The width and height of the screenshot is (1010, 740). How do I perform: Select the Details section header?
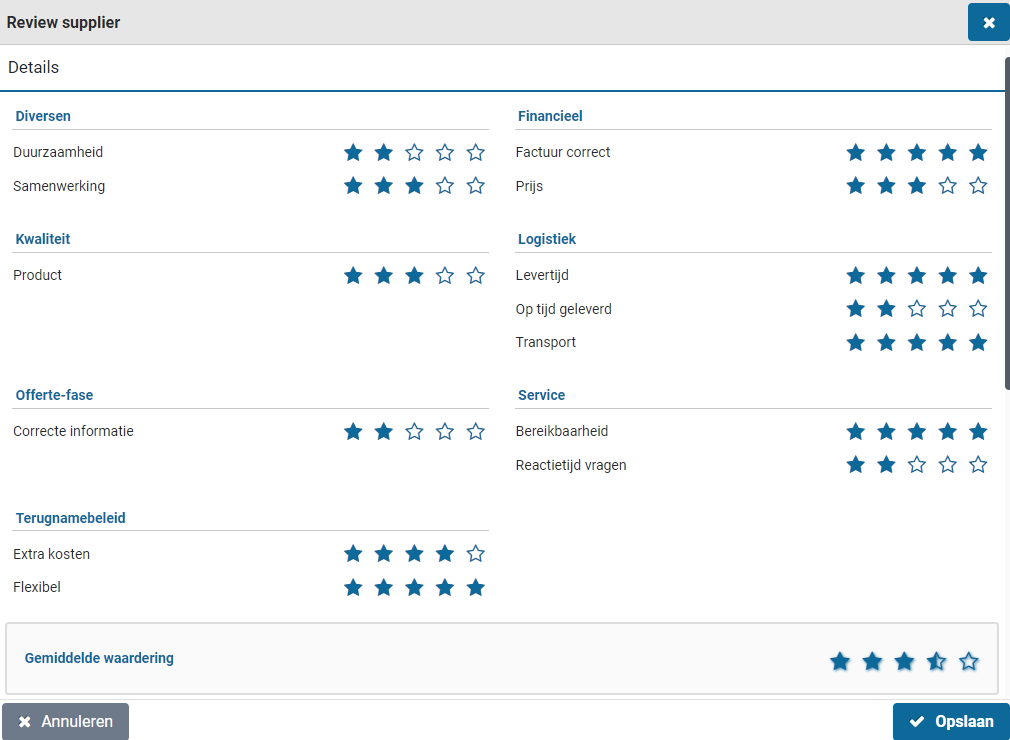click(x=34, y=68)
